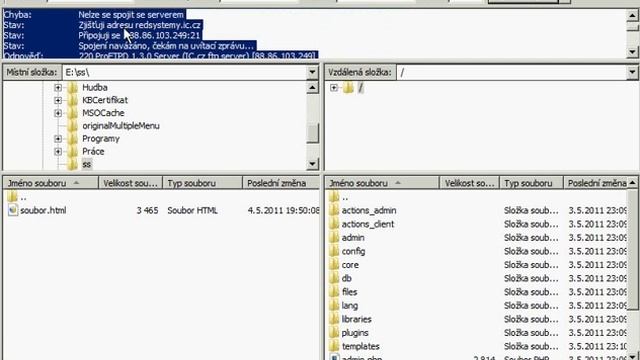Click the message log scroll down arrow
Viewport: 640px width, 360px height.
632,52
